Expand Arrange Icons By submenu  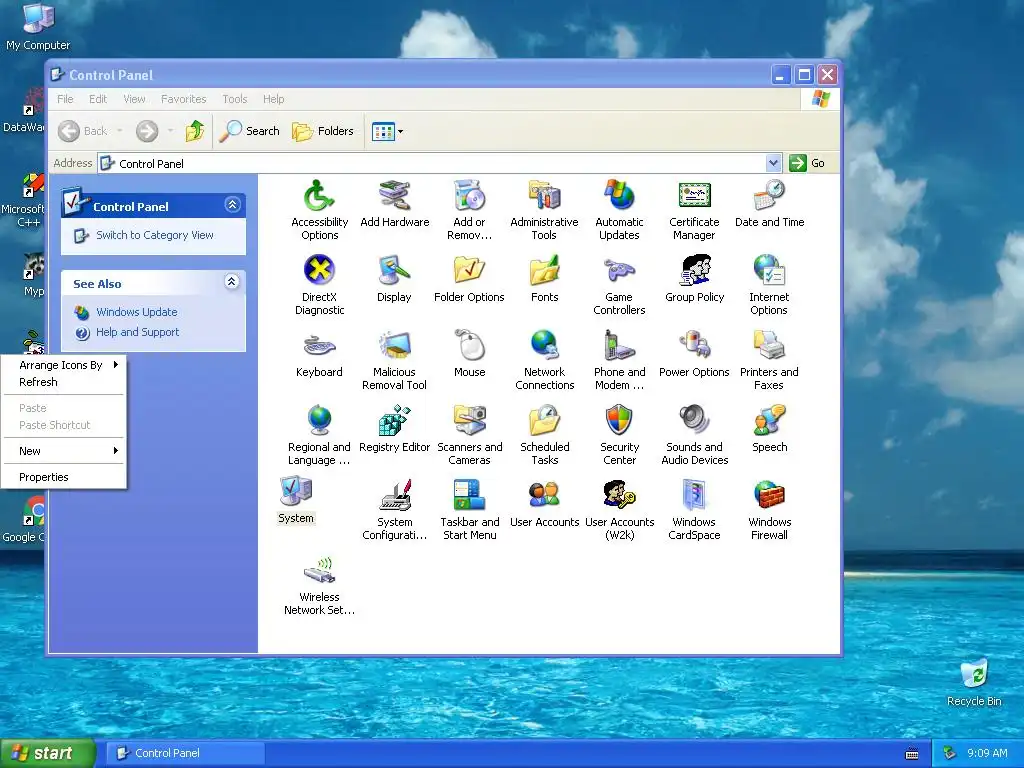click(x=63, y=365)
